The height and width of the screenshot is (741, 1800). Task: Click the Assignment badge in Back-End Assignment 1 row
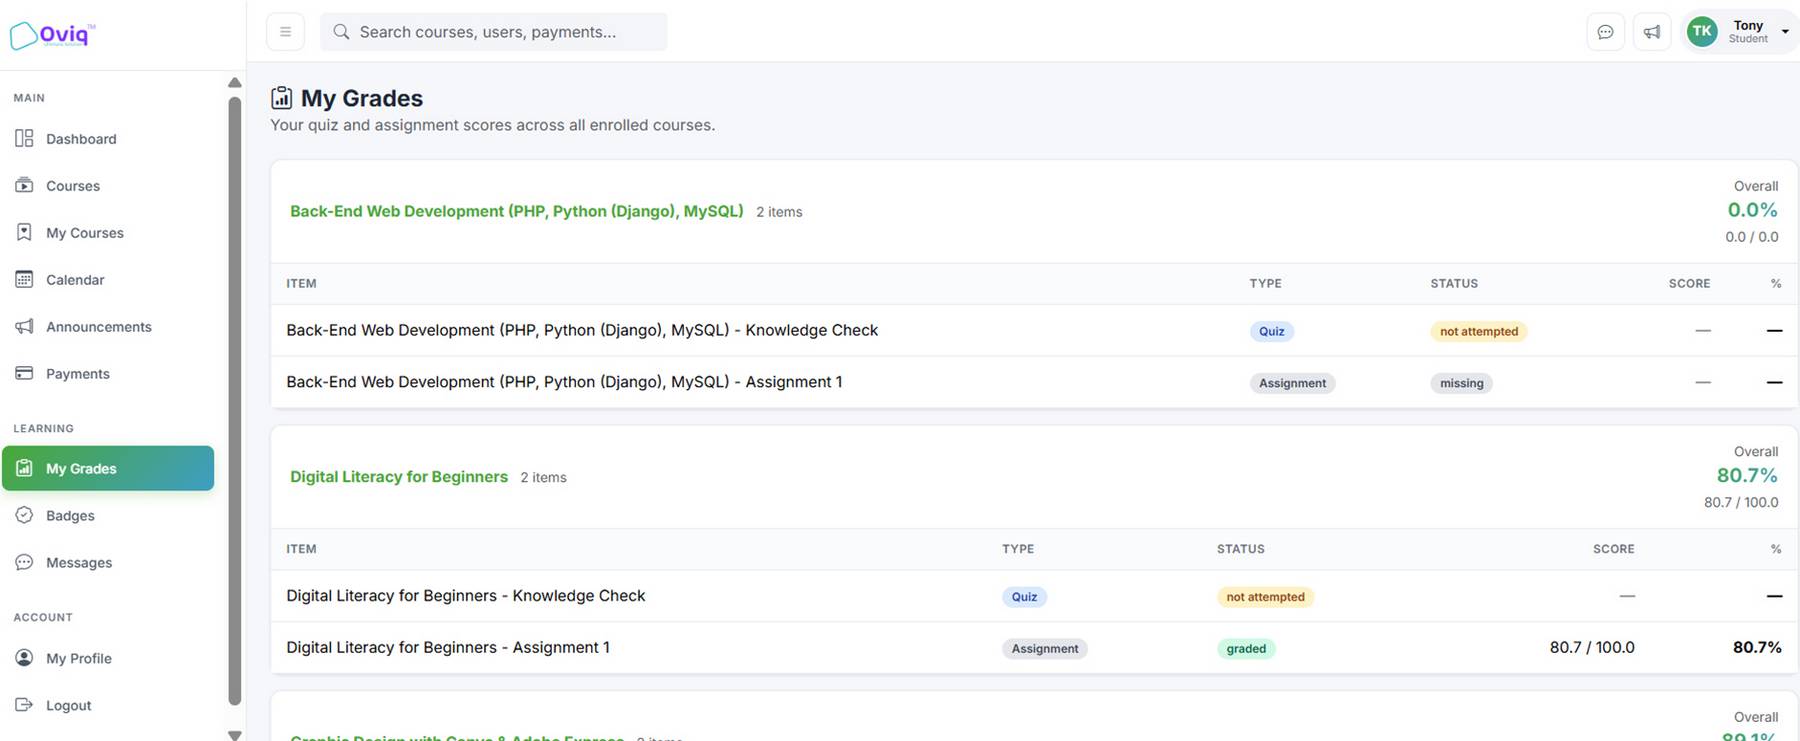click(1292, 383)
